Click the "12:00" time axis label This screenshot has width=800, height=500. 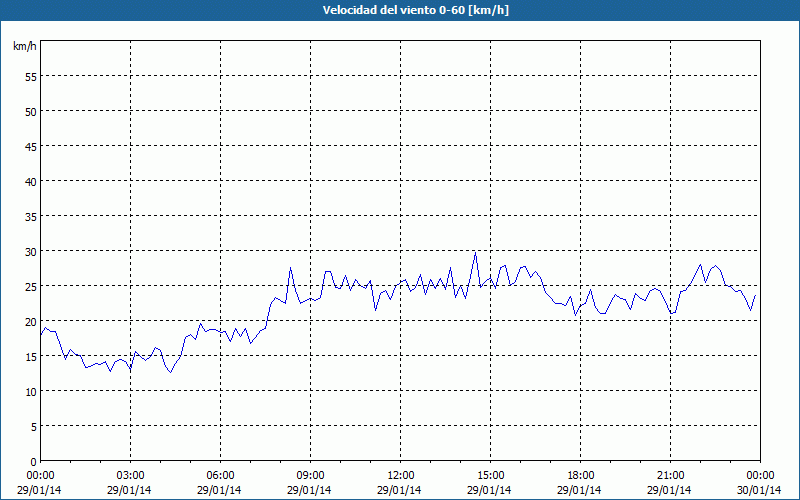tap(401, 476)
